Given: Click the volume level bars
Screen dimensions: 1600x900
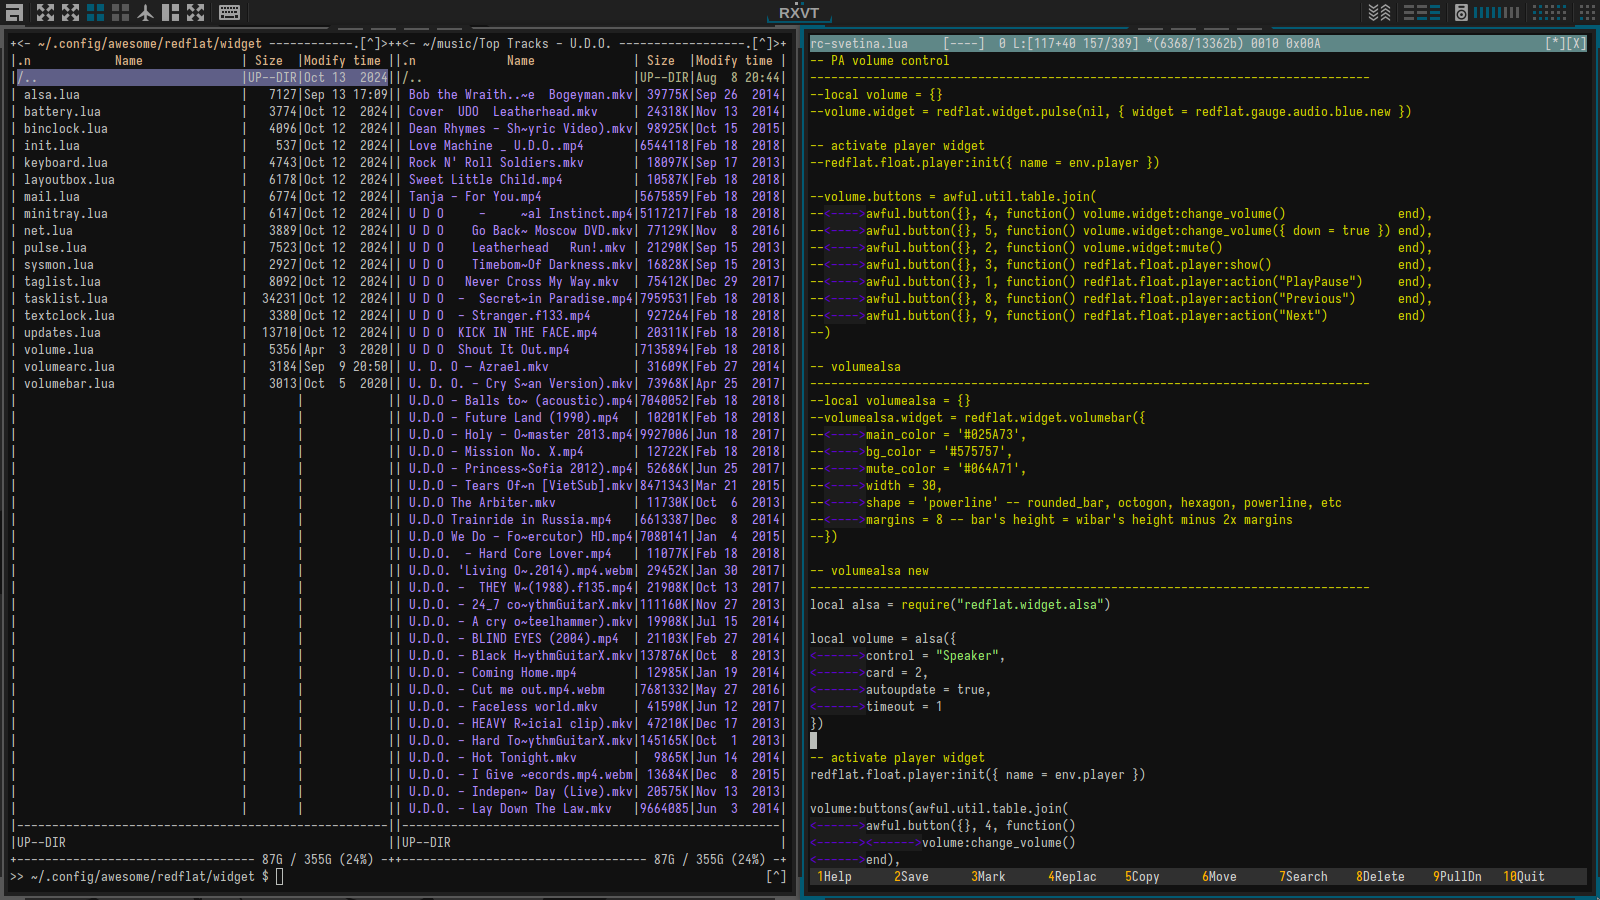Looking at the screenshot, I should point(1496,12).
